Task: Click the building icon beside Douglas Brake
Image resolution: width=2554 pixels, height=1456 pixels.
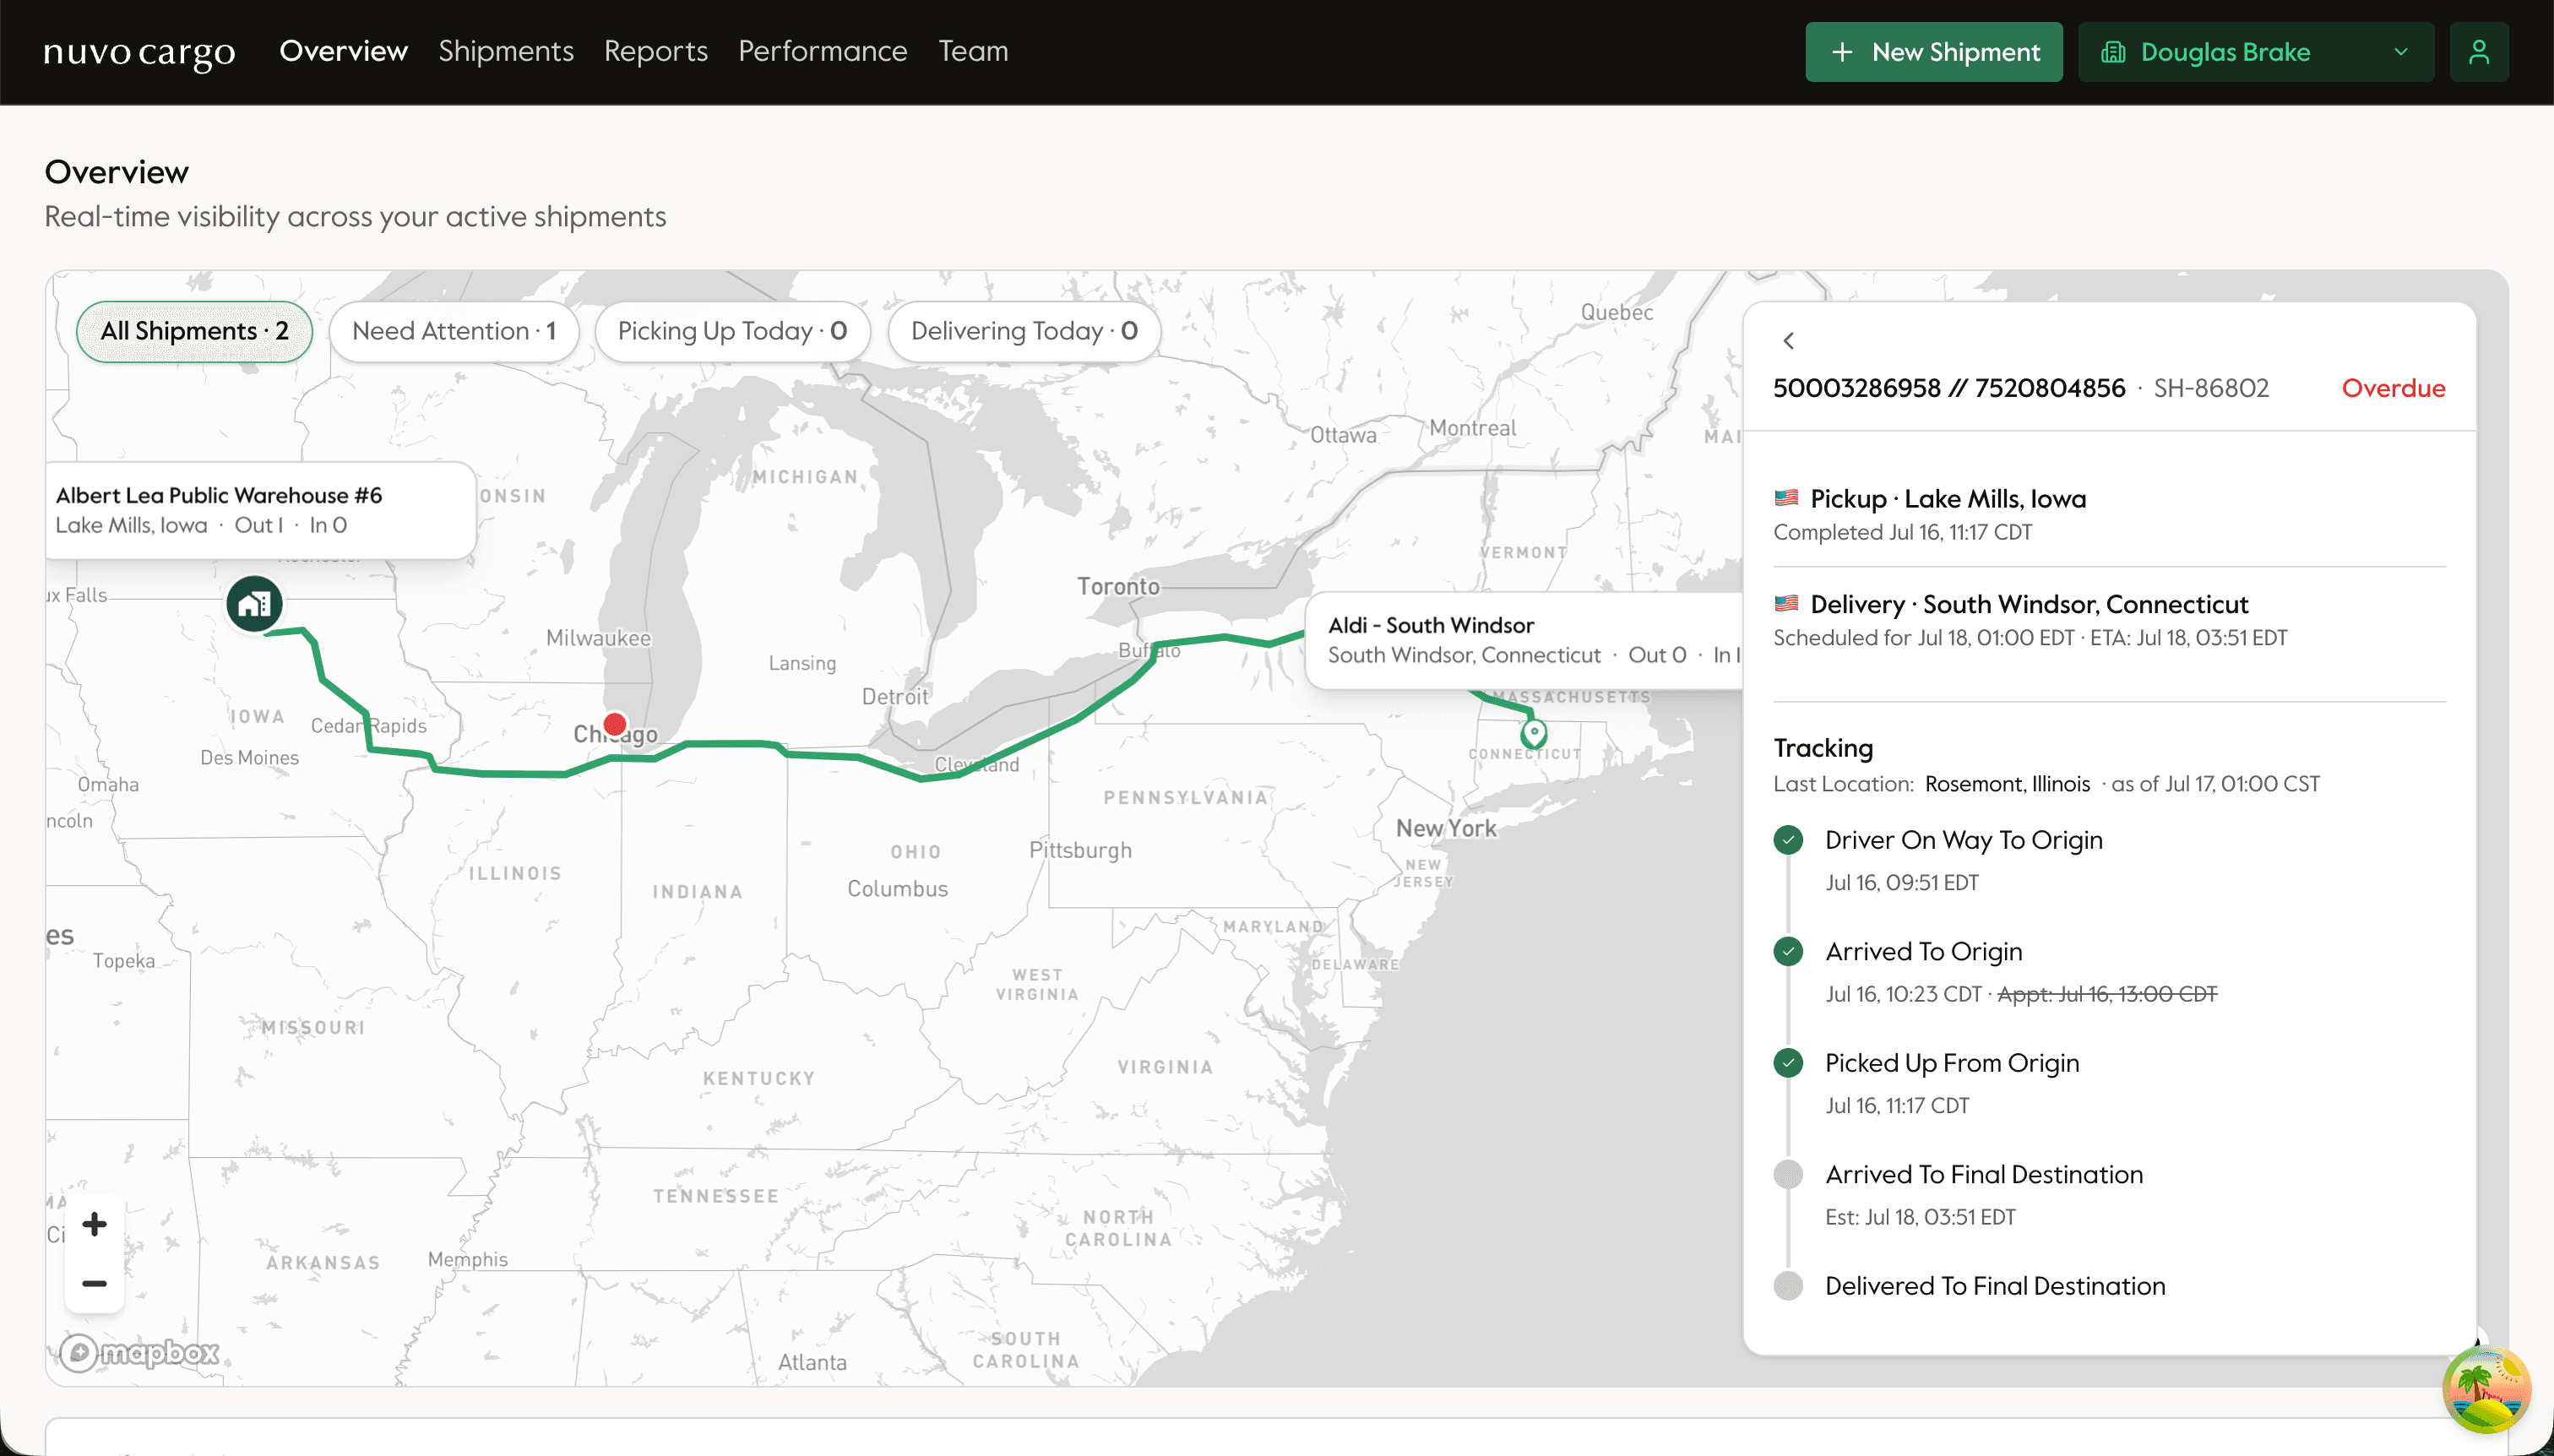Action: (x=2113, y=52)
